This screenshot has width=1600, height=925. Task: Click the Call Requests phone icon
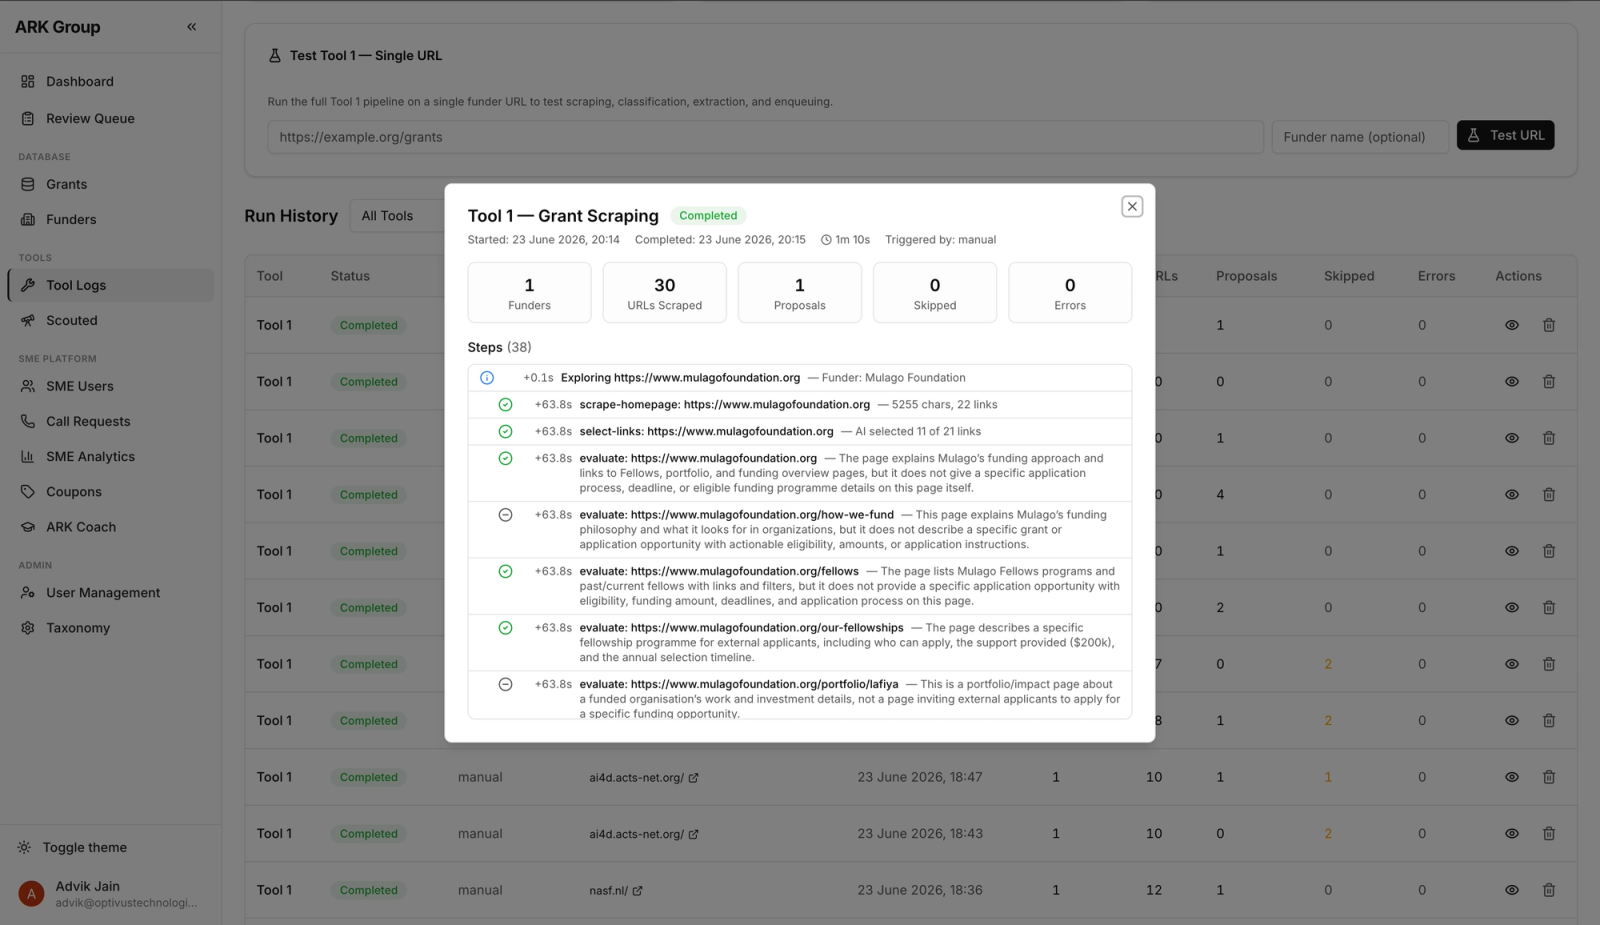28,421
